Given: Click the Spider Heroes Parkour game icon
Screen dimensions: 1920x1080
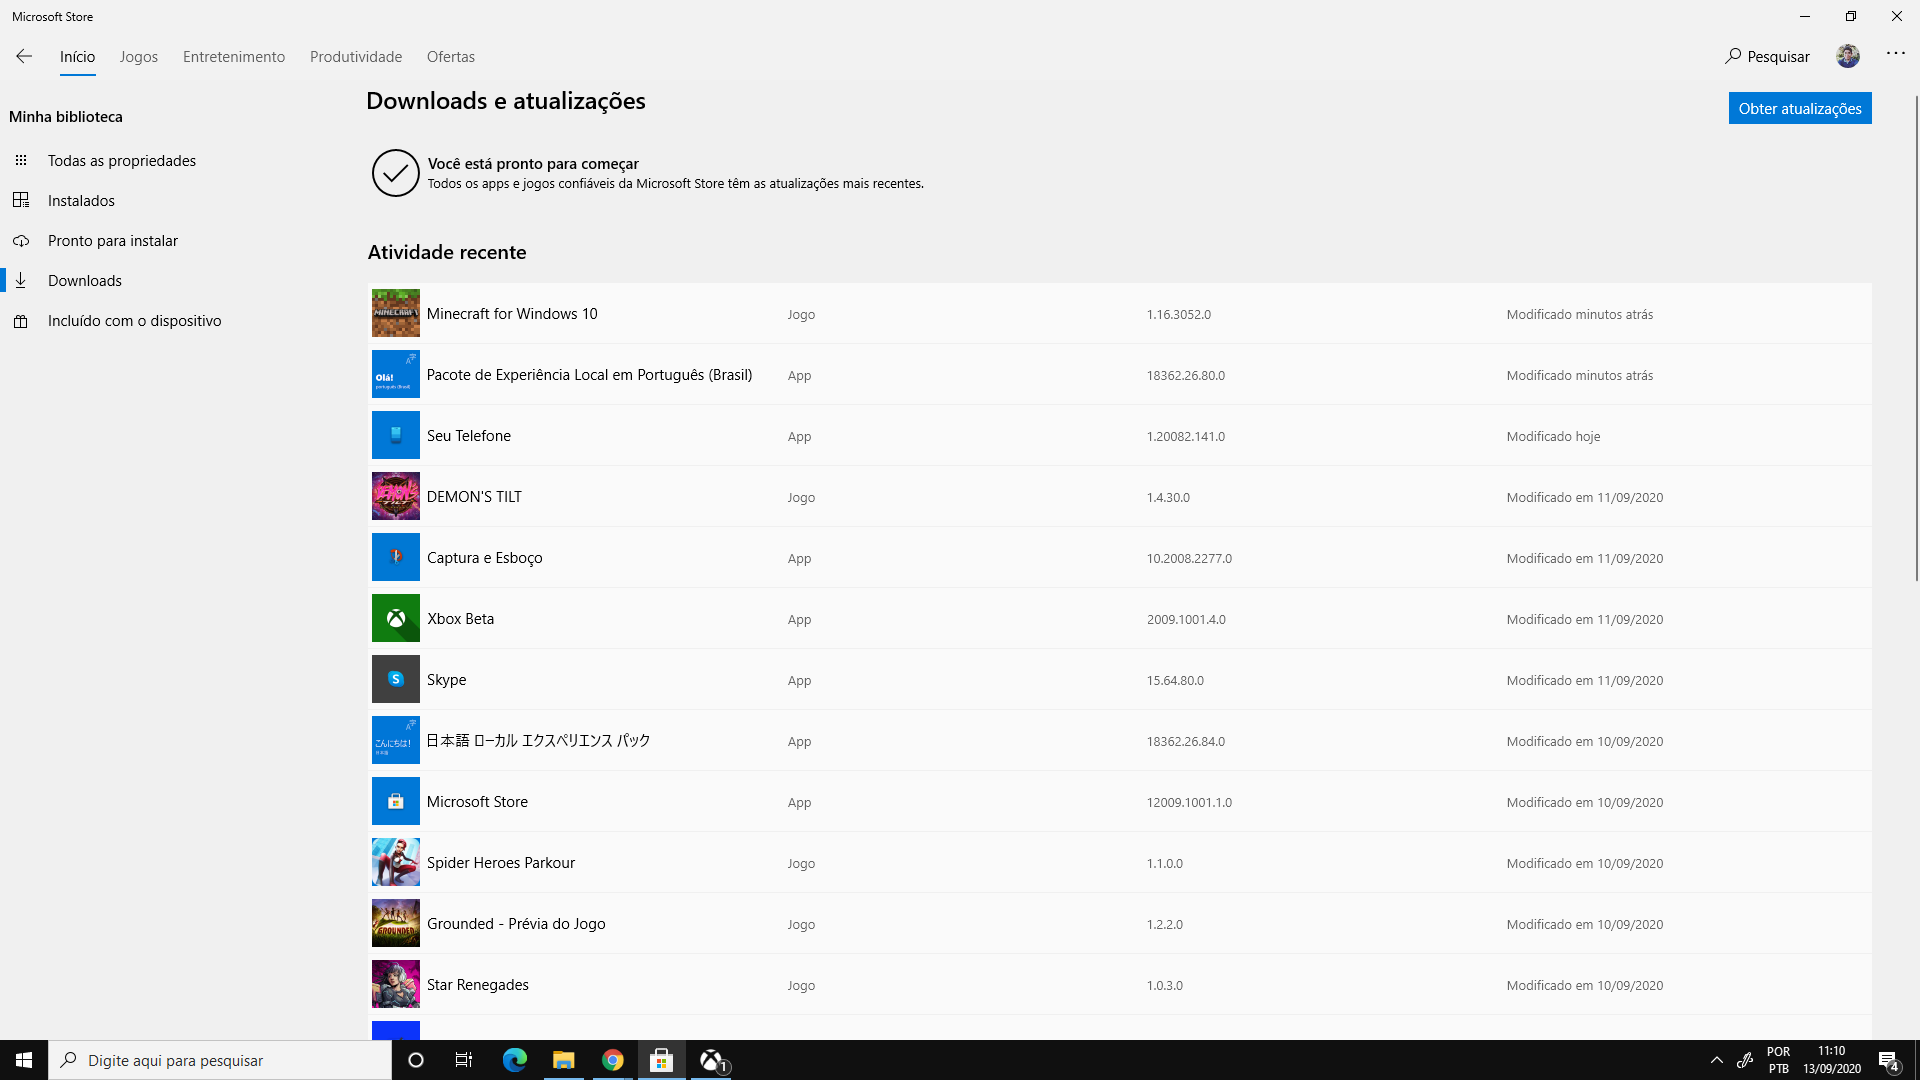Looking at the screenshot, I should pos(394,861).
